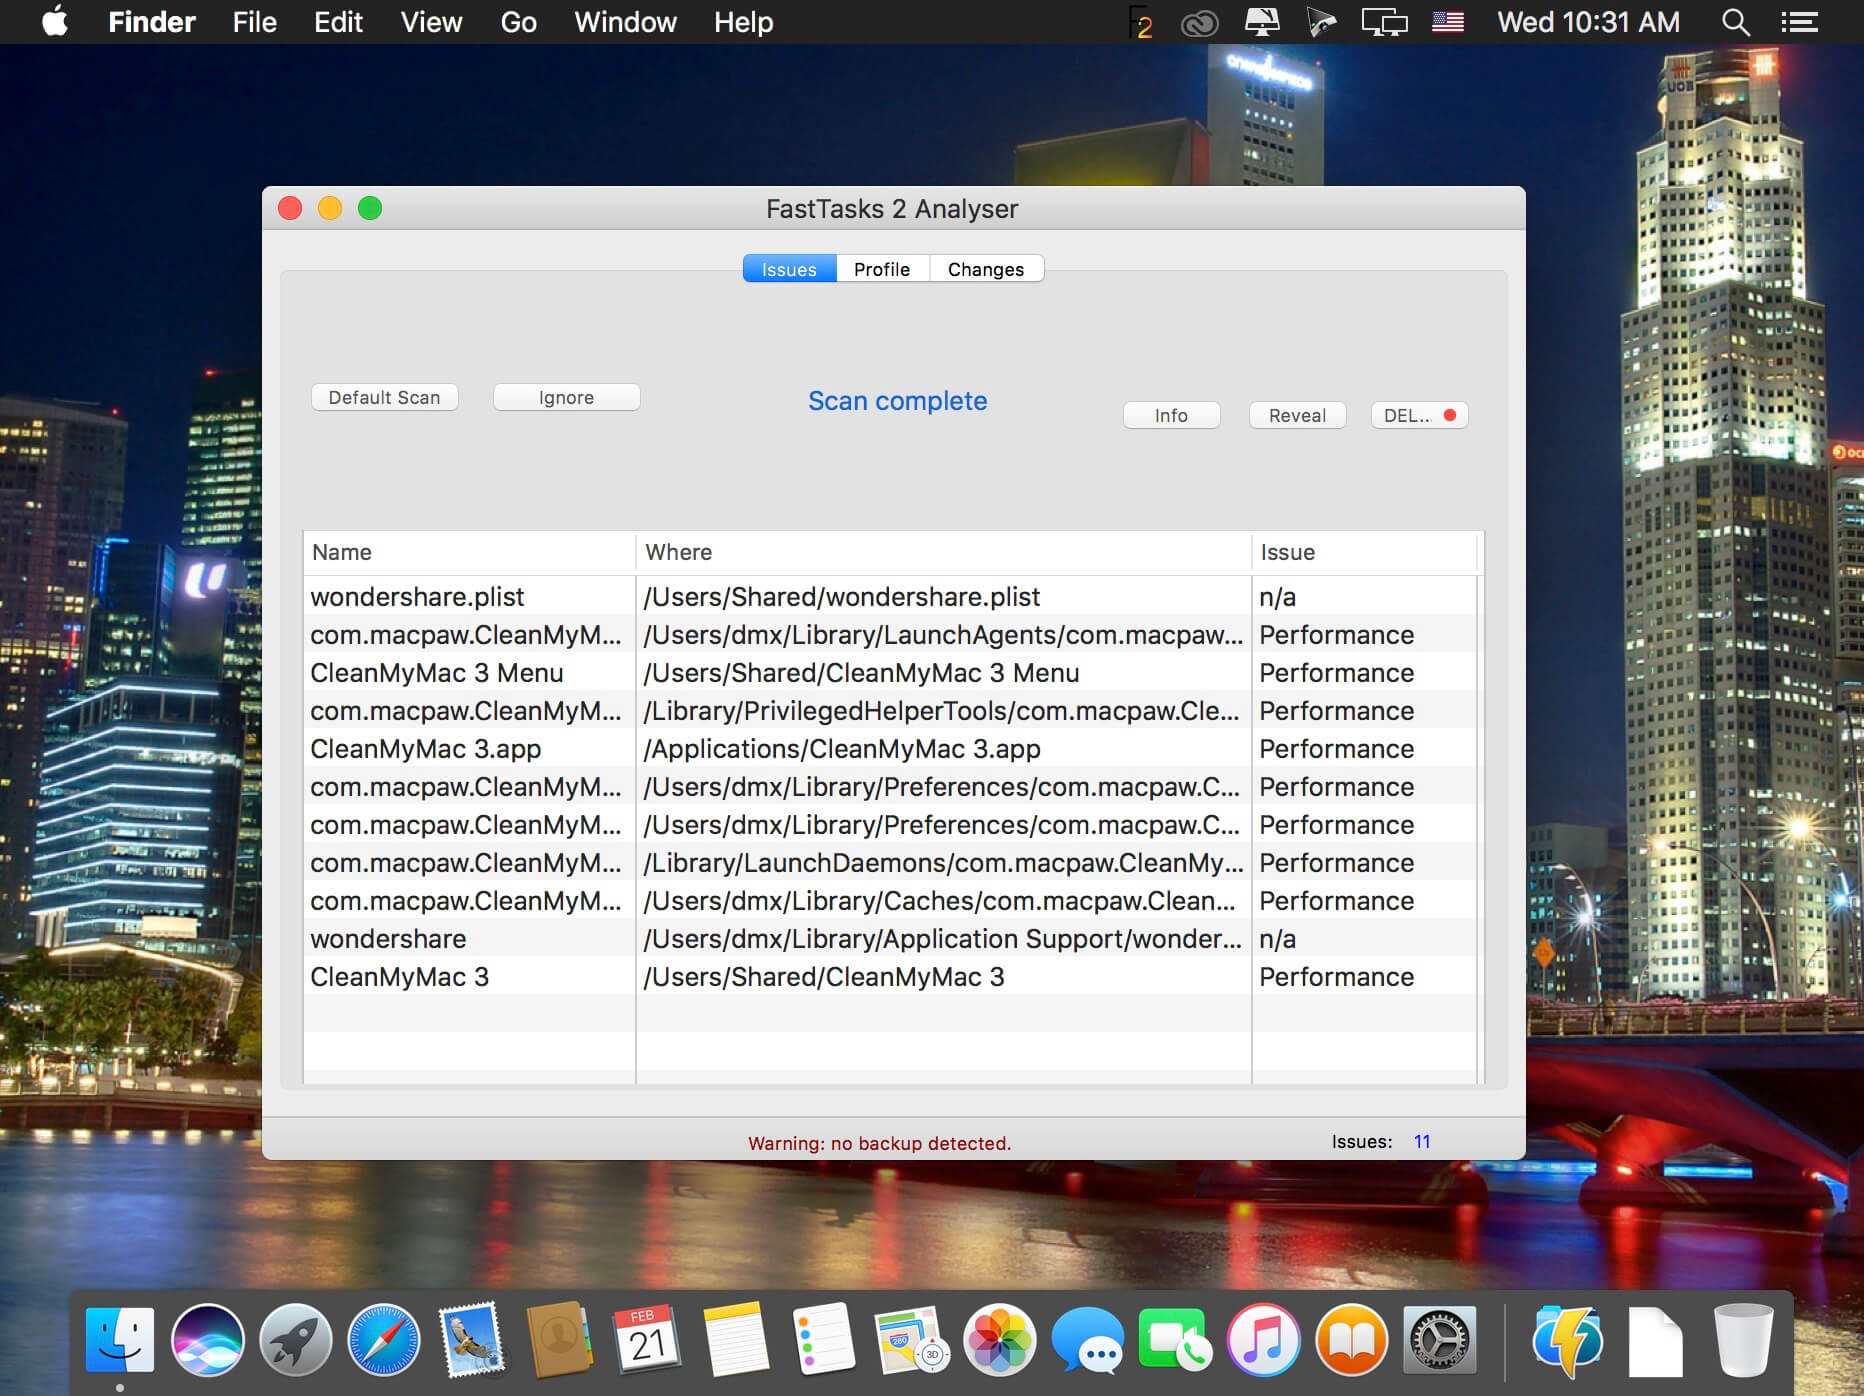Switch to the Changes tab

986,269
